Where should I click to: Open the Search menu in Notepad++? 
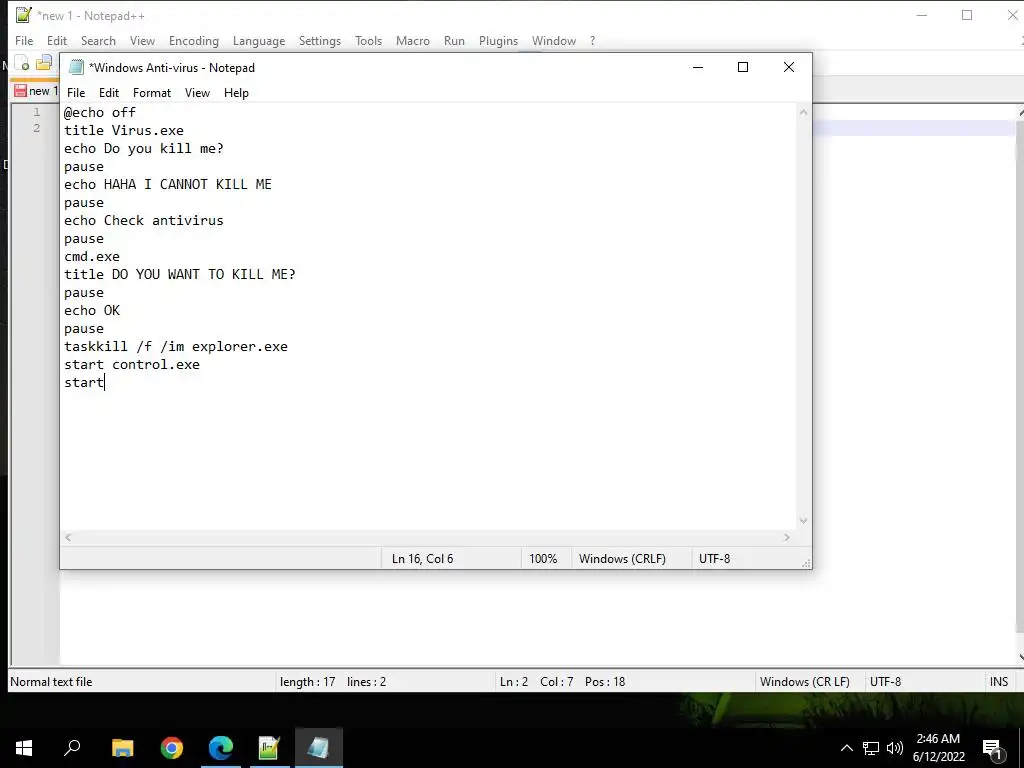pyautogui.click(x=98, y=40)
